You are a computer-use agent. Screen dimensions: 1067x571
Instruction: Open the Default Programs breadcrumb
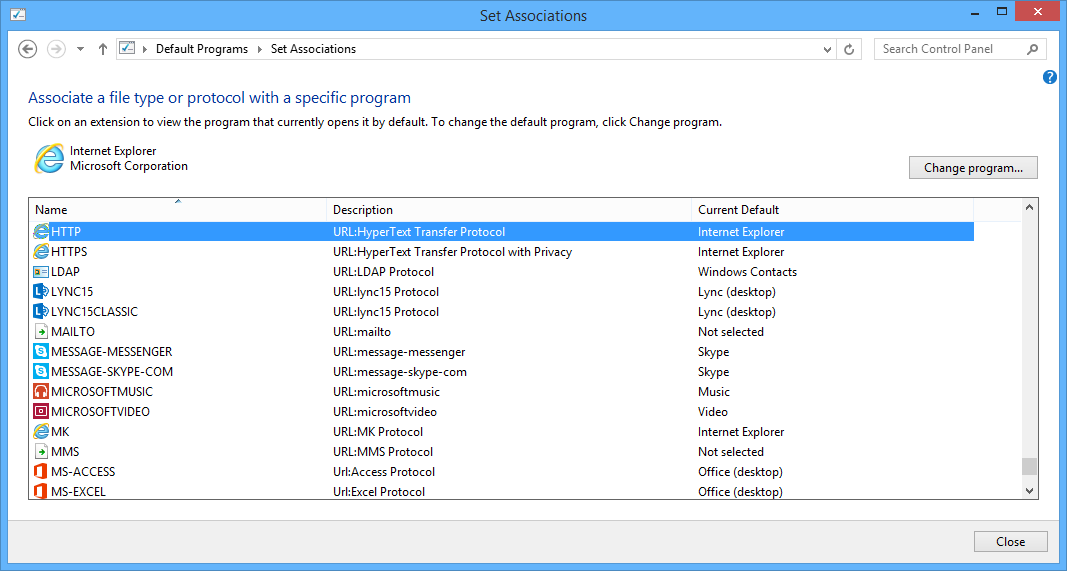tap(202, 49)
